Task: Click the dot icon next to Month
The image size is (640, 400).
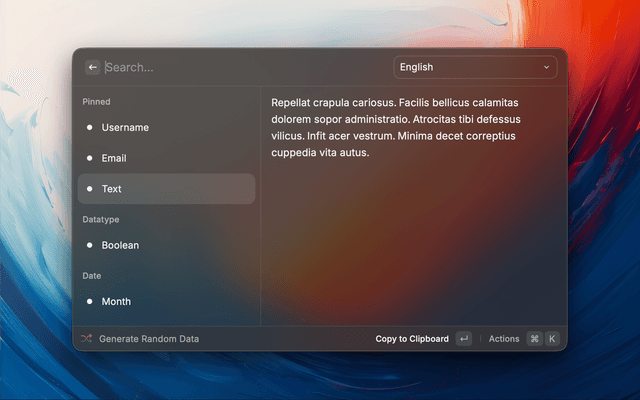Action: pos(90,301)
